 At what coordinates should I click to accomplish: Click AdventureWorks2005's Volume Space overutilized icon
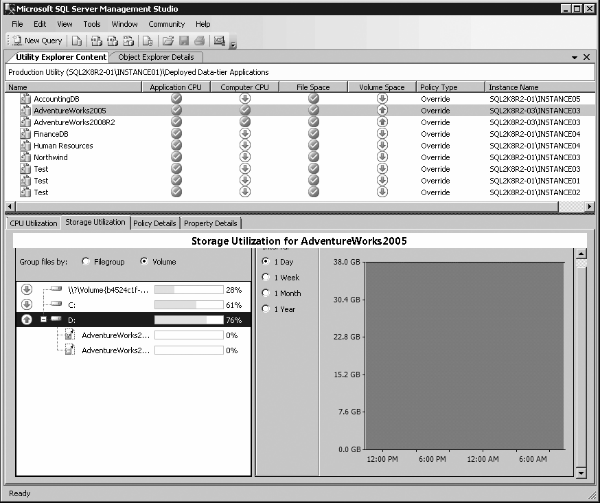[382, 110]
